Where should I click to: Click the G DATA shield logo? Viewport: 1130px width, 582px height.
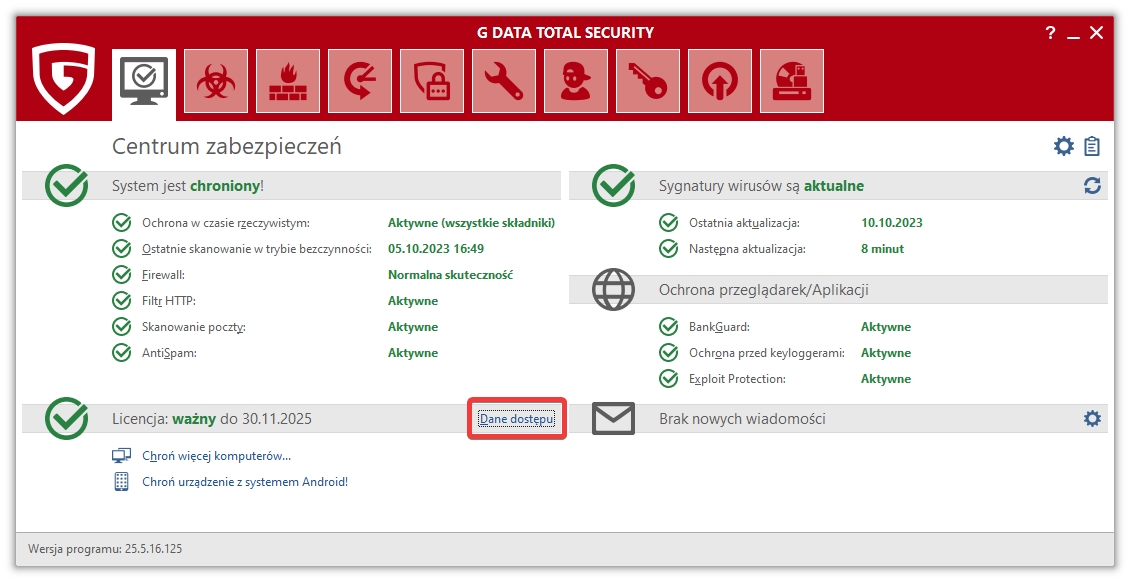(x=63, y=79)
